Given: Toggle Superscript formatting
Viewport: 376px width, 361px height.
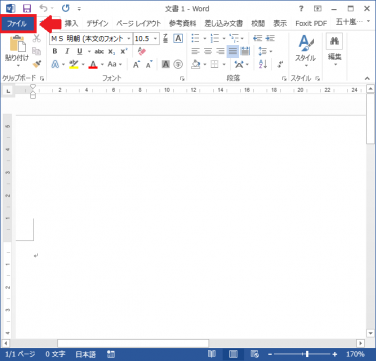Looking at the screenshot, I should coord(124,51).
